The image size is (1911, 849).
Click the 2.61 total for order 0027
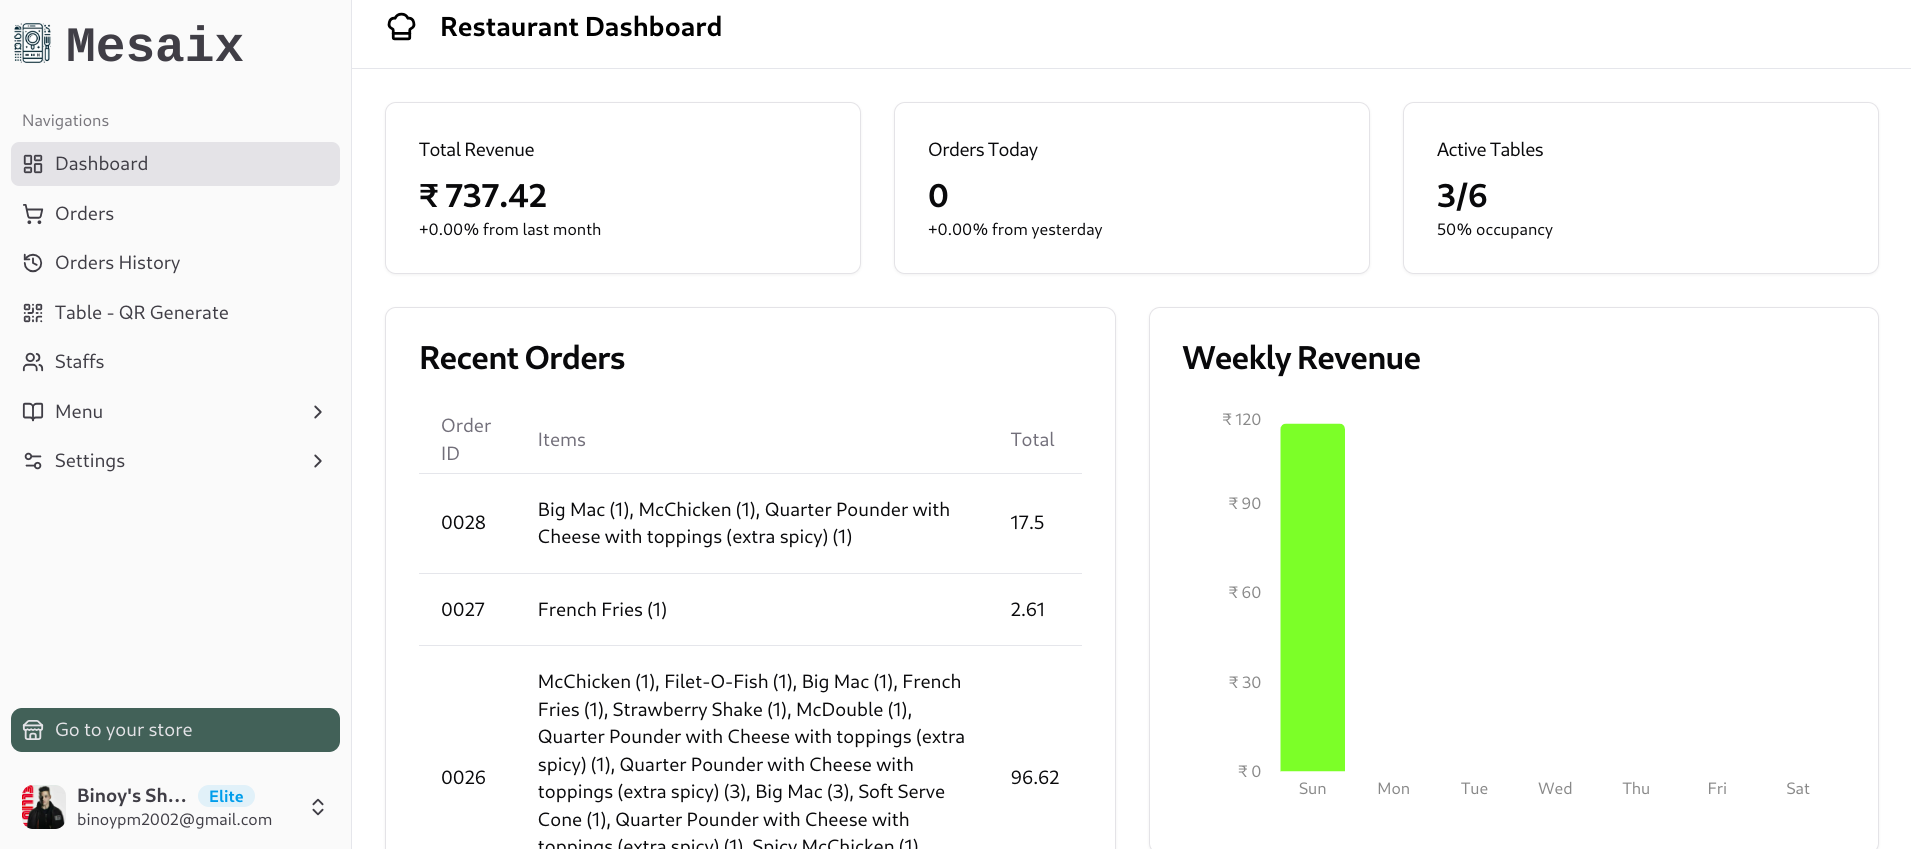(1027, 610)
